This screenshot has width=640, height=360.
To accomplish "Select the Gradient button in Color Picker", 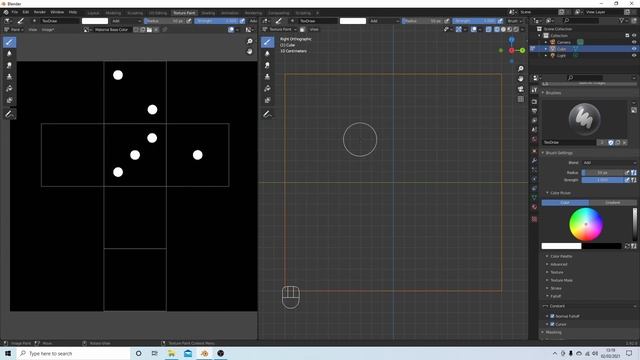I will [x=613, y=203].
